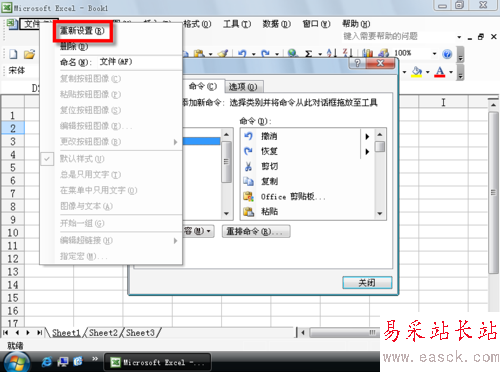The image size is (500, 372).
Task: Switch to the Sheet2 tab
Action: pyautogui.click(x=103, y=333)
